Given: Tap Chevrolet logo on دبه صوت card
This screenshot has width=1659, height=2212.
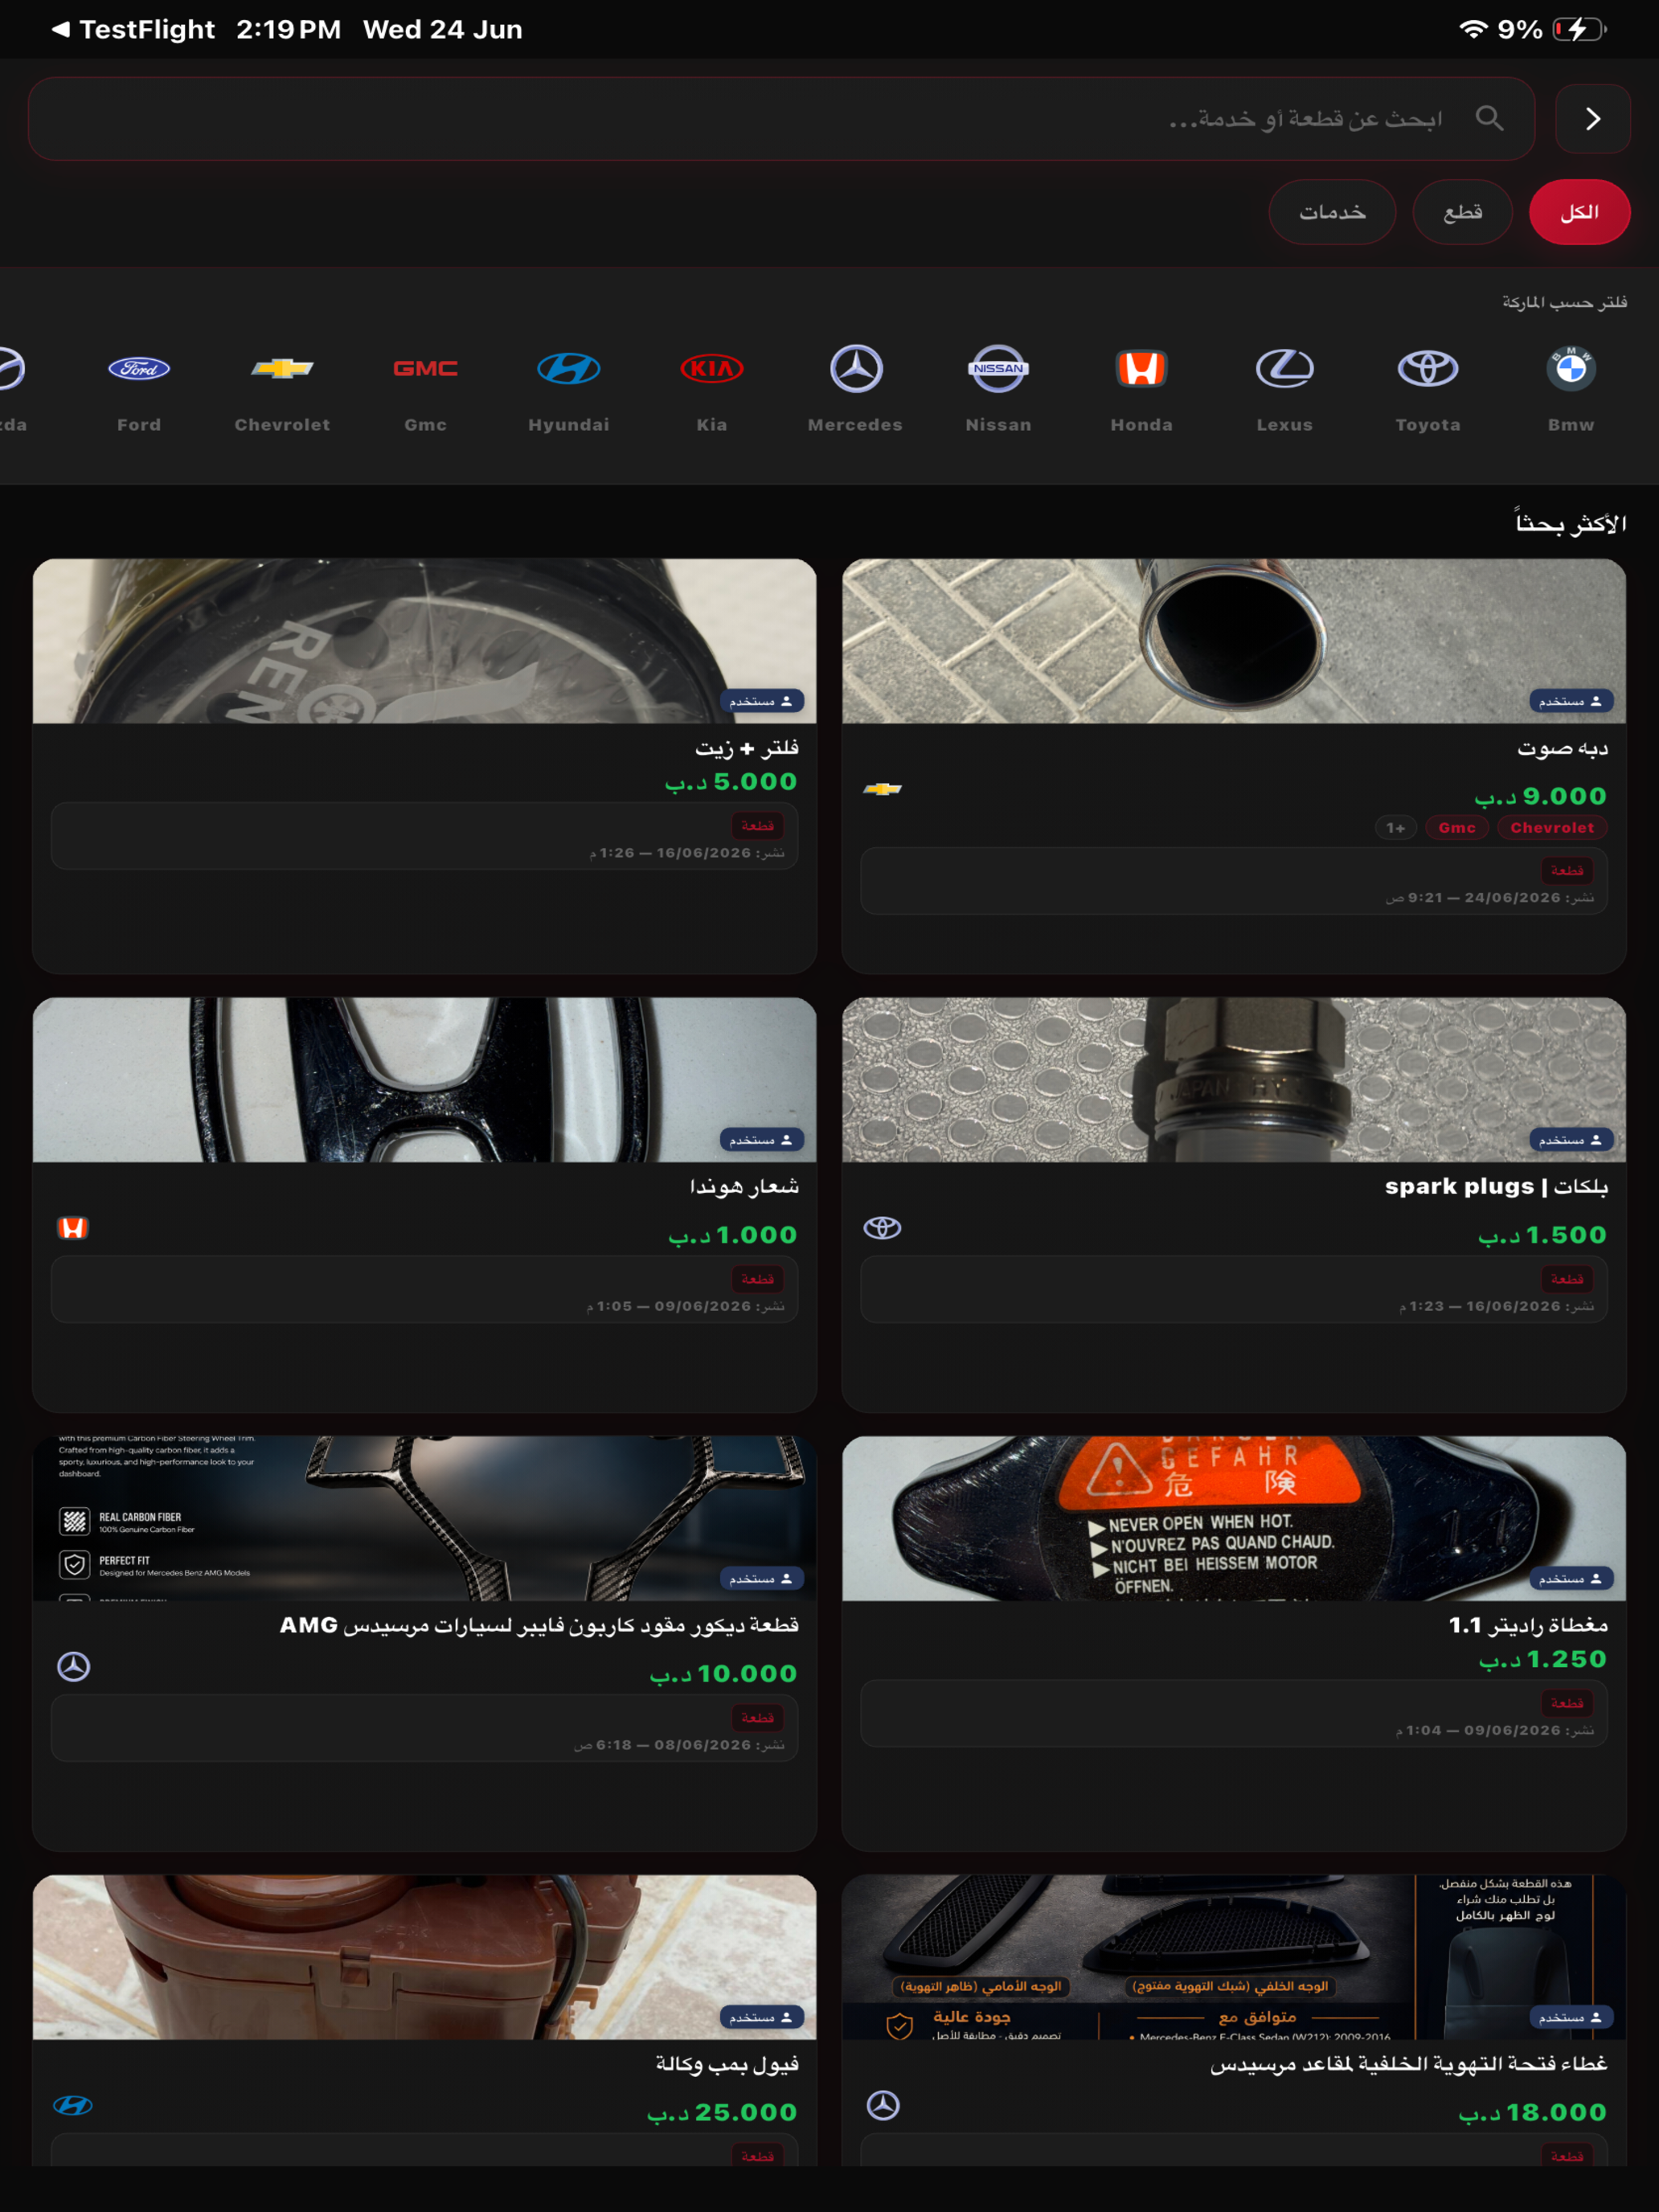Looking at the screenshot, I should pyautogui.click(x=882, y=789).
